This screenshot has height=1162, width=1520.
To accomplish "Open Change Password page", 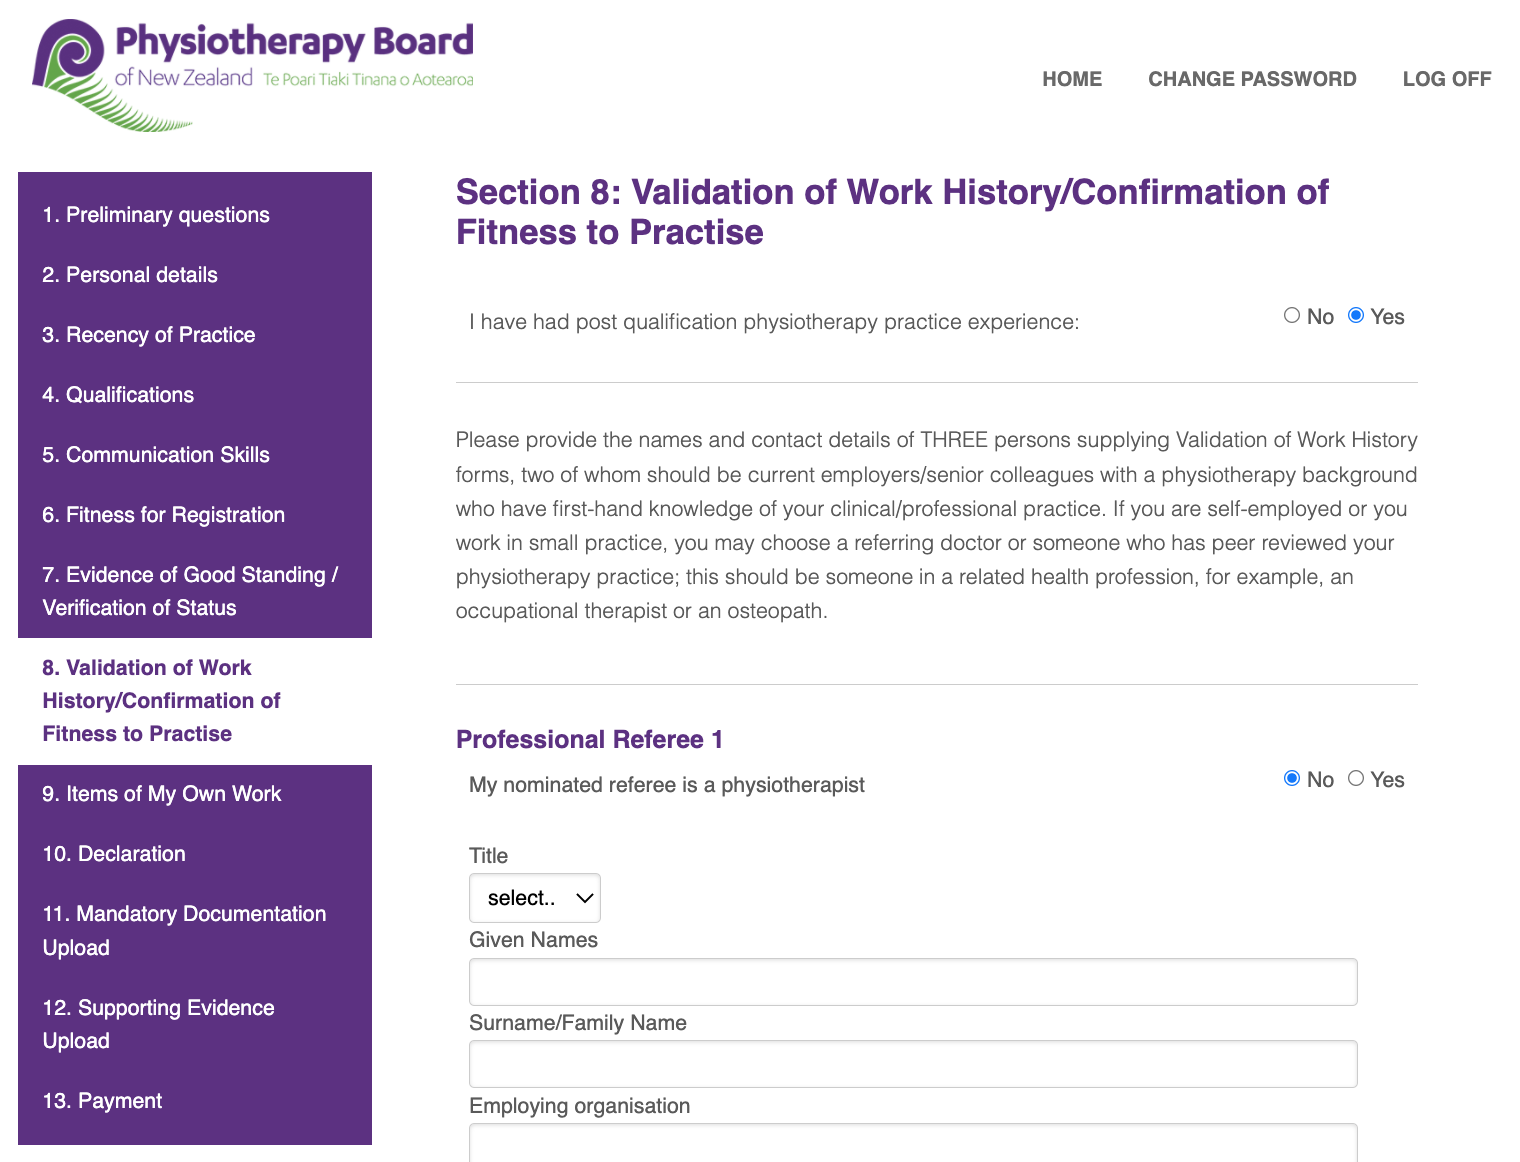I will point(1252,79).
